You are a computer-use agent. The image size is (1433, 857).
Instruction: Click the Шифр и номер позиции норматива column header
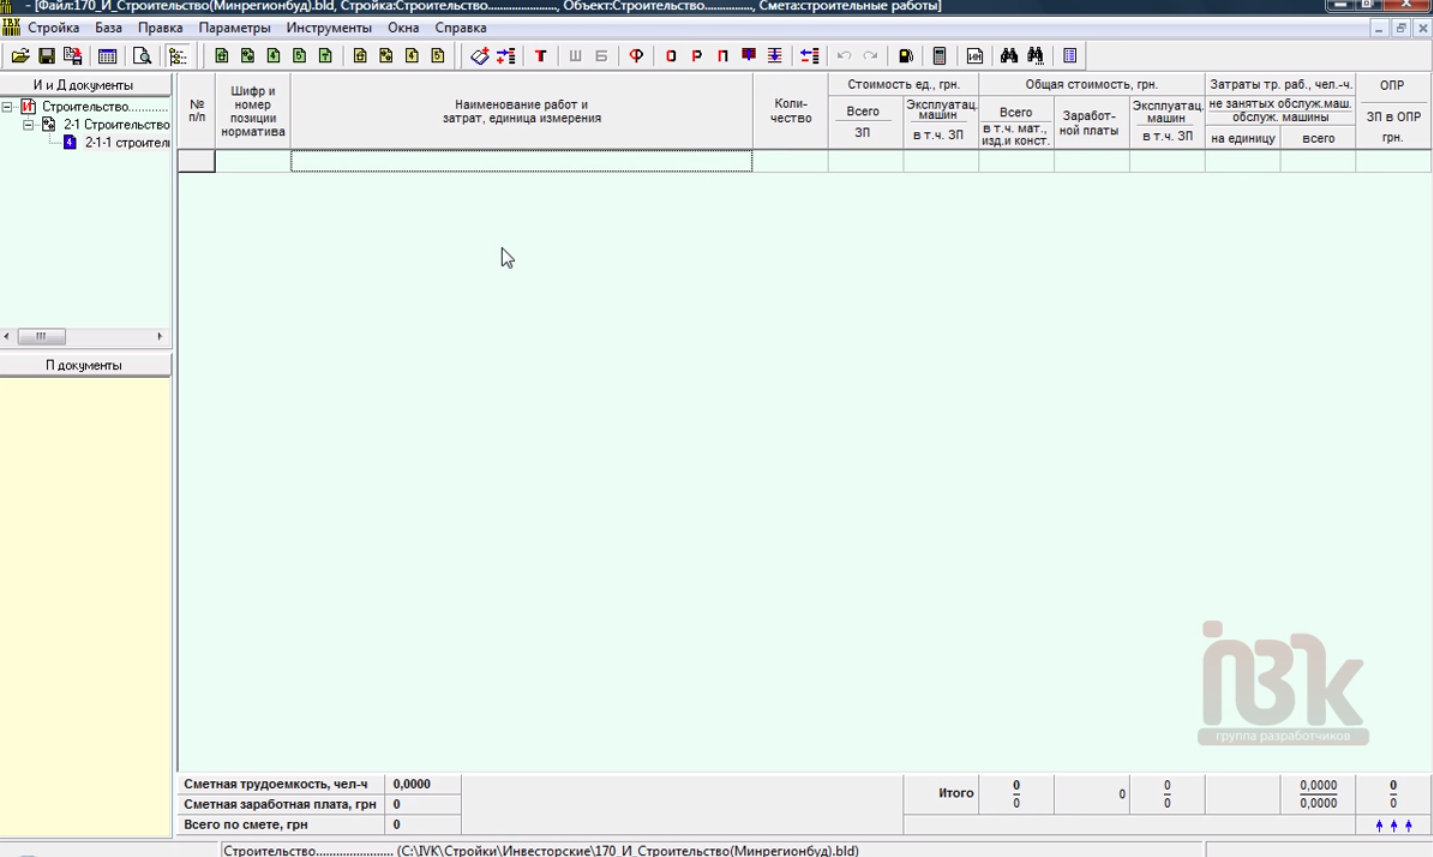[253, 111]
